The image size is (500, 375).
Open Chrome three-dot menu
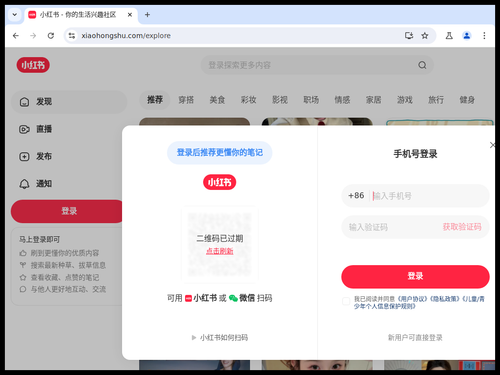[x=484, y=36]
